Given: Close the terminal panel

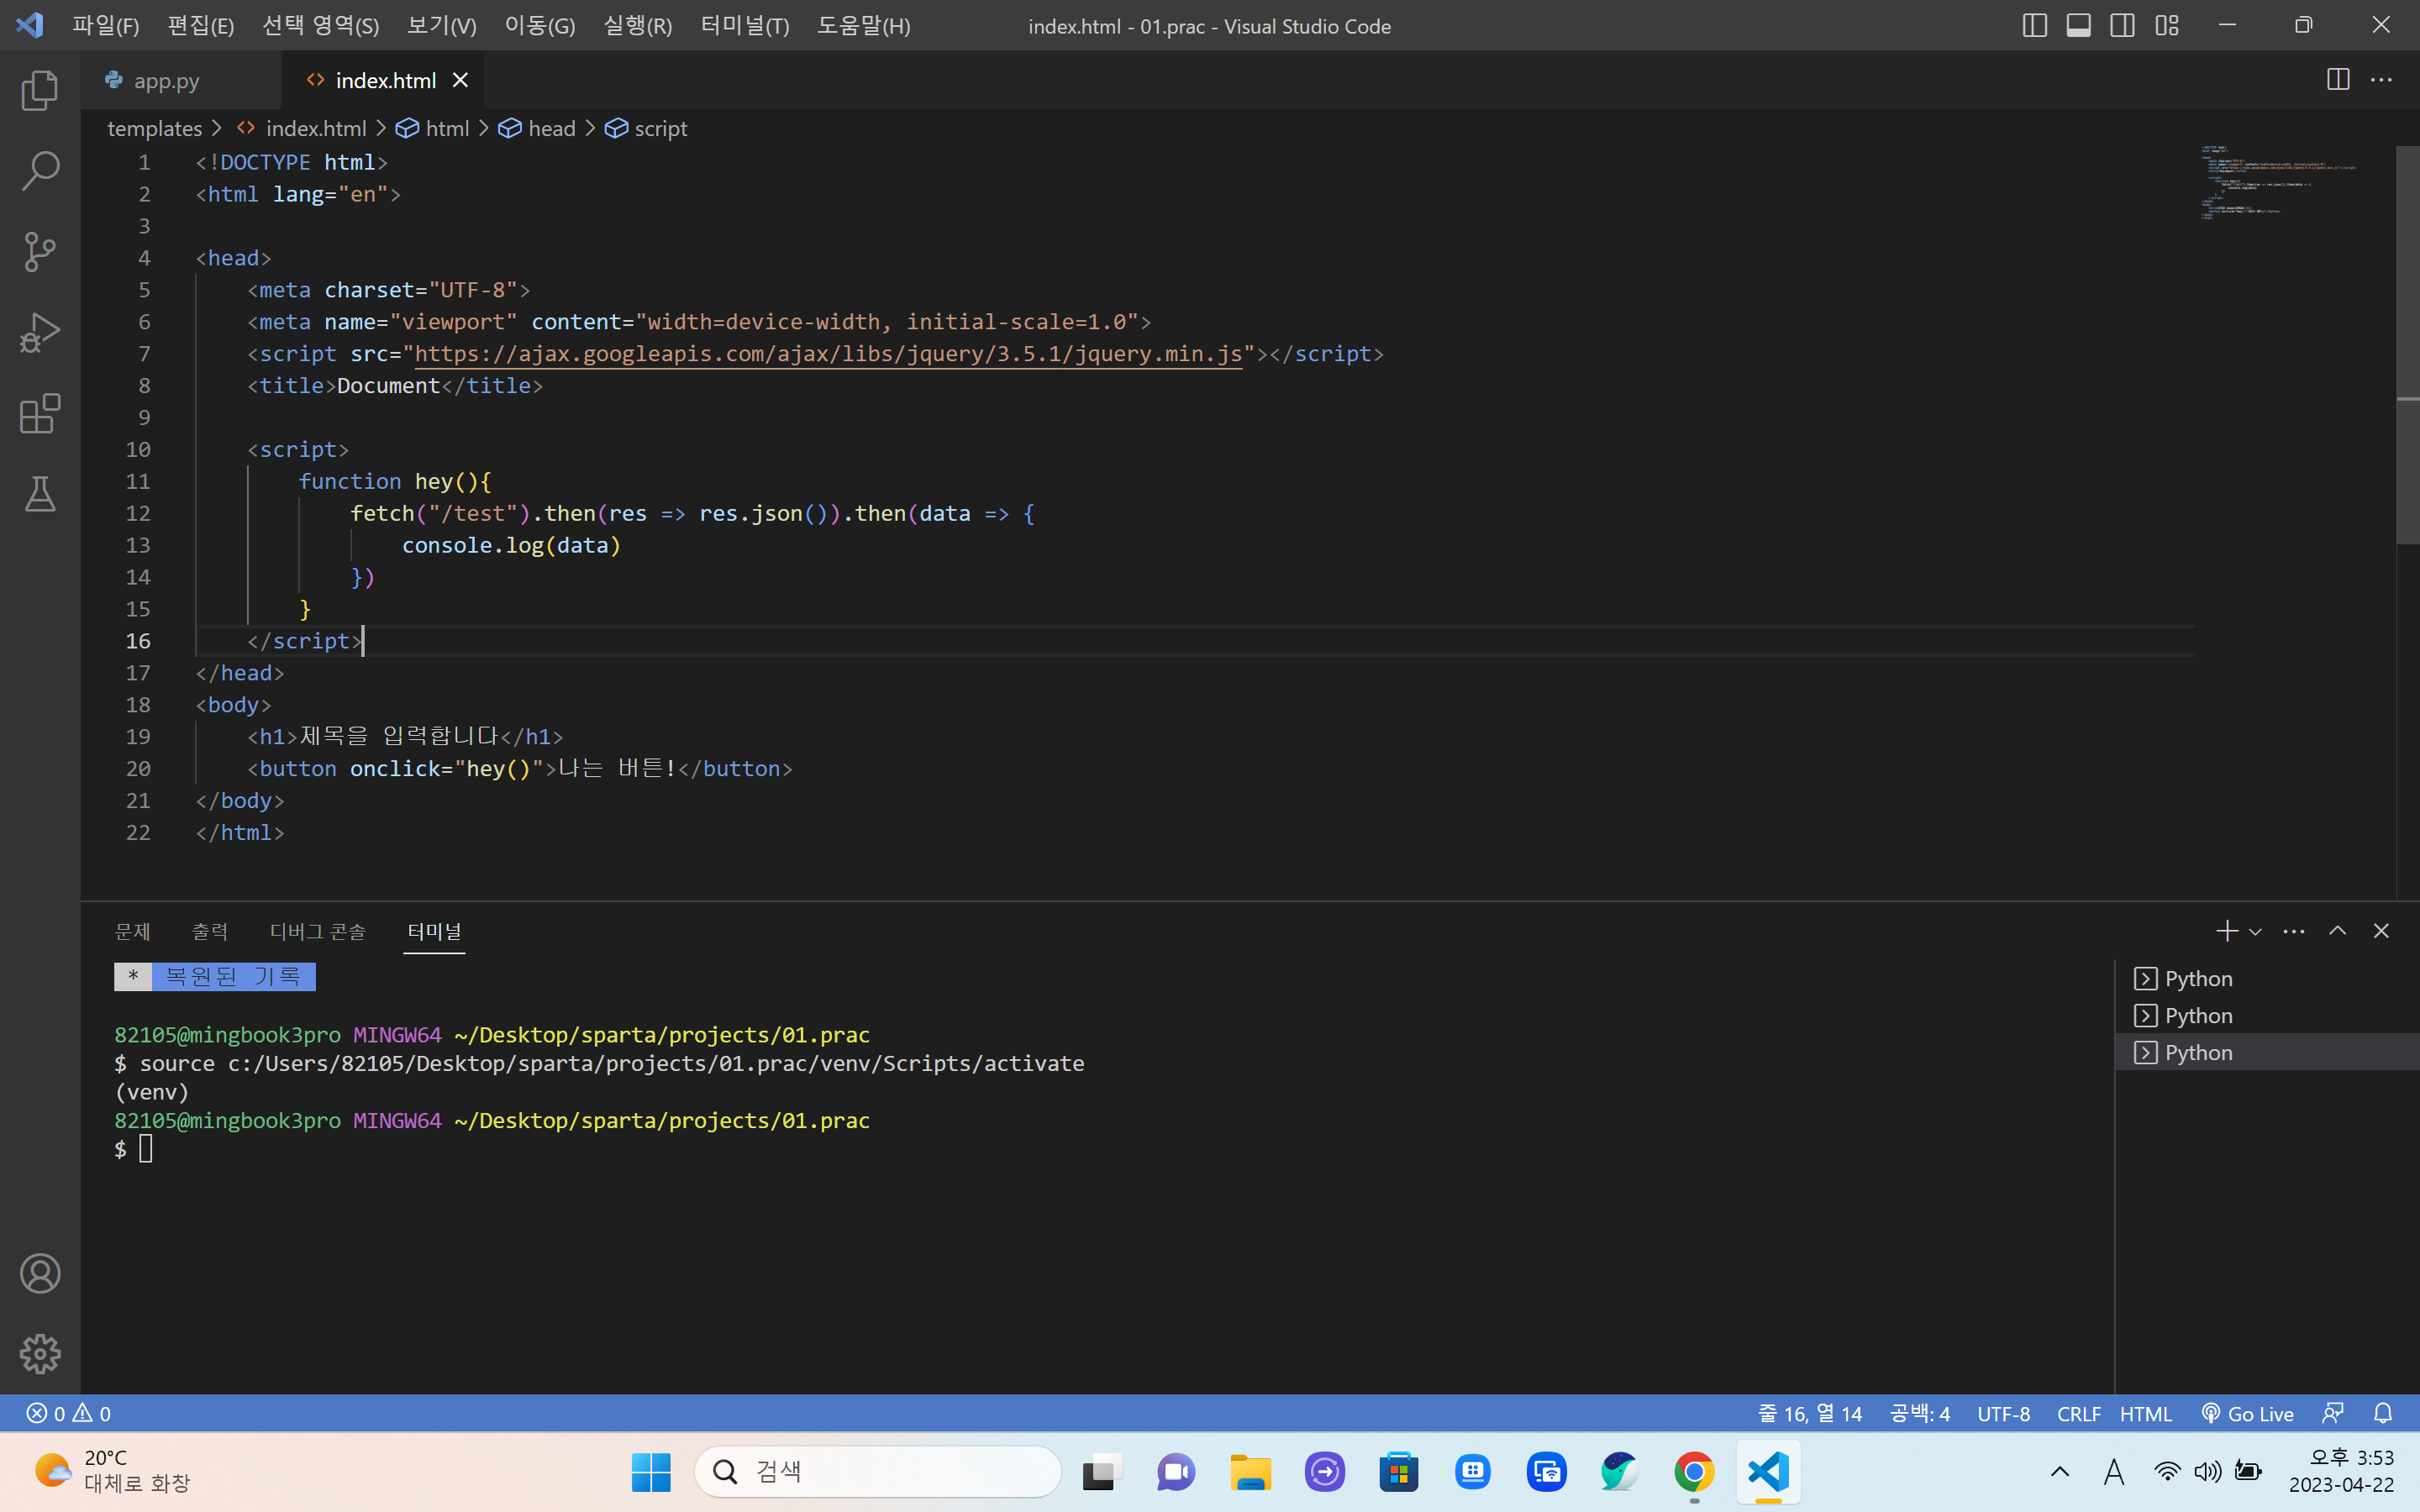Looking at the screenshot, I should [x=2381, y=931].
